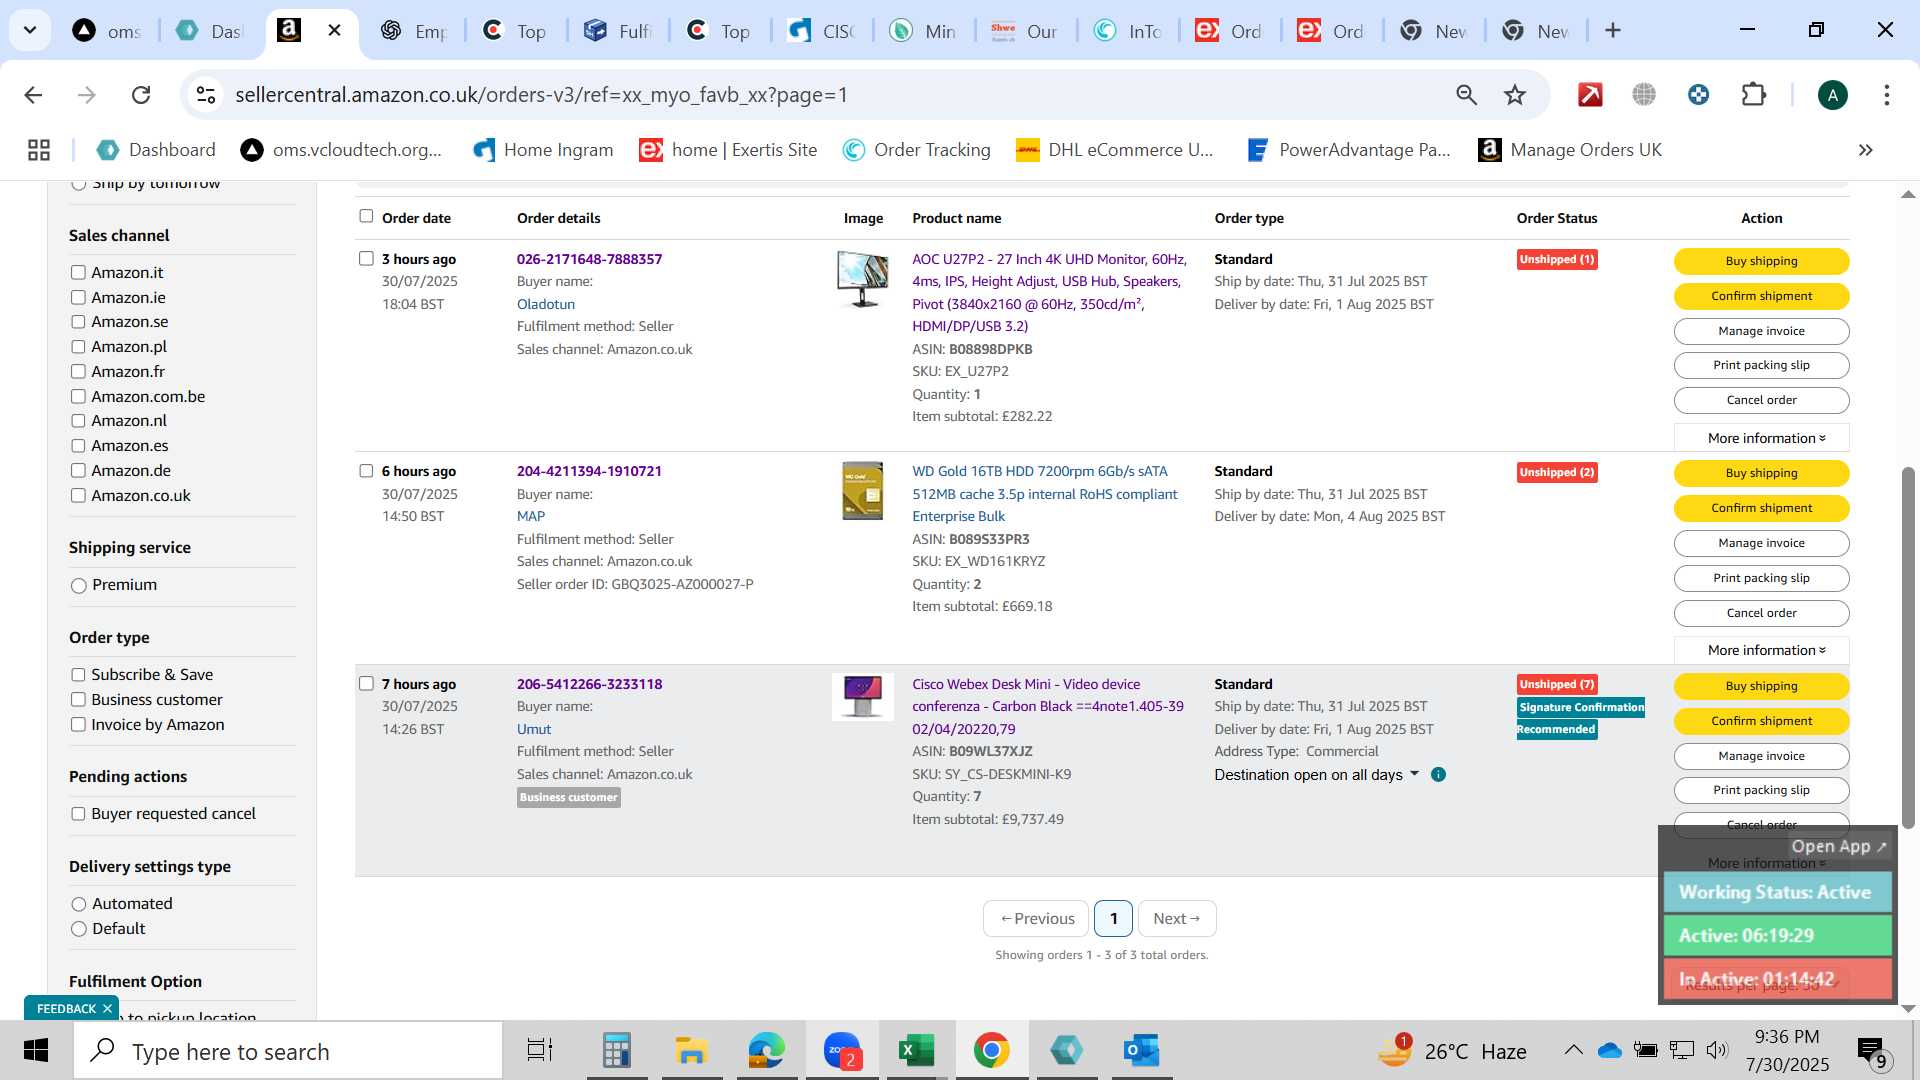The width and height of the screenshot is (1920, 1080).
Task: Open Outlook from the taskbar
Action: click(1140, 1051)
